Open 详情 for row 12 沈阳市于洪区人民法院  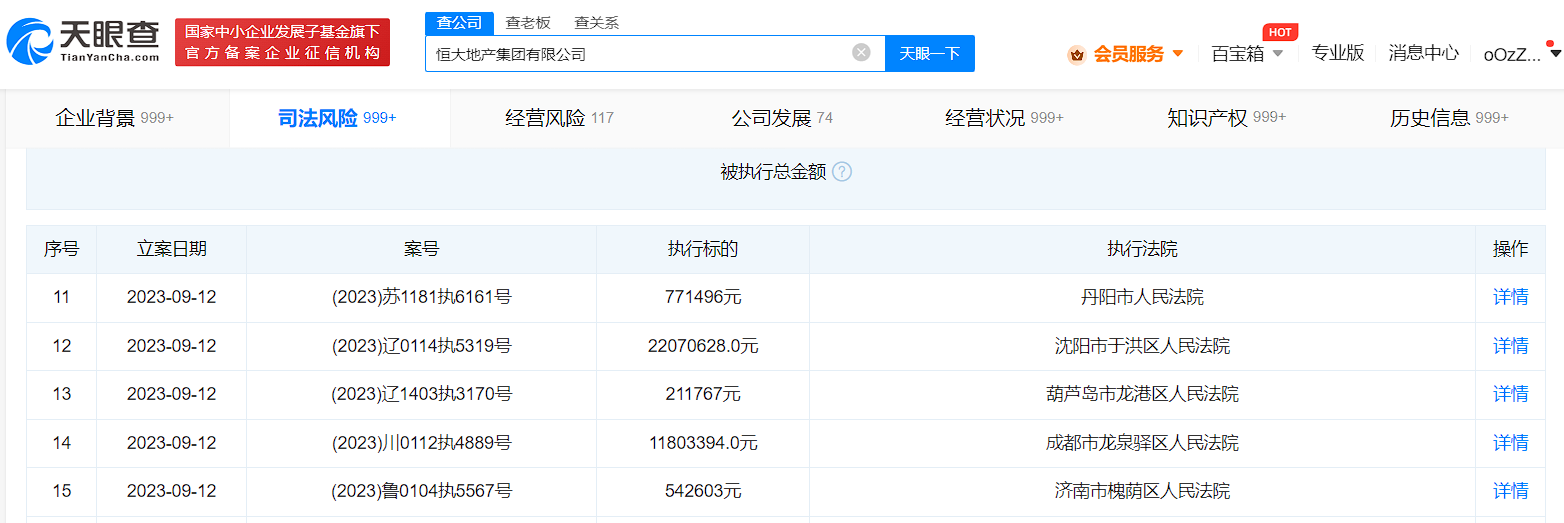(x=1510, y=346)
